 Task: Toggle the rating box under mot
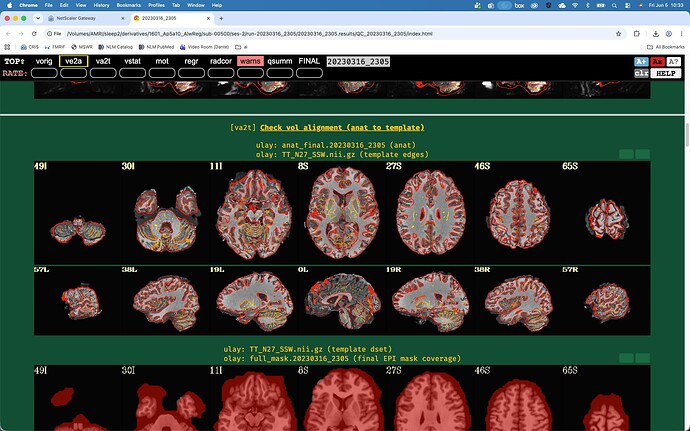click(162, 73)
